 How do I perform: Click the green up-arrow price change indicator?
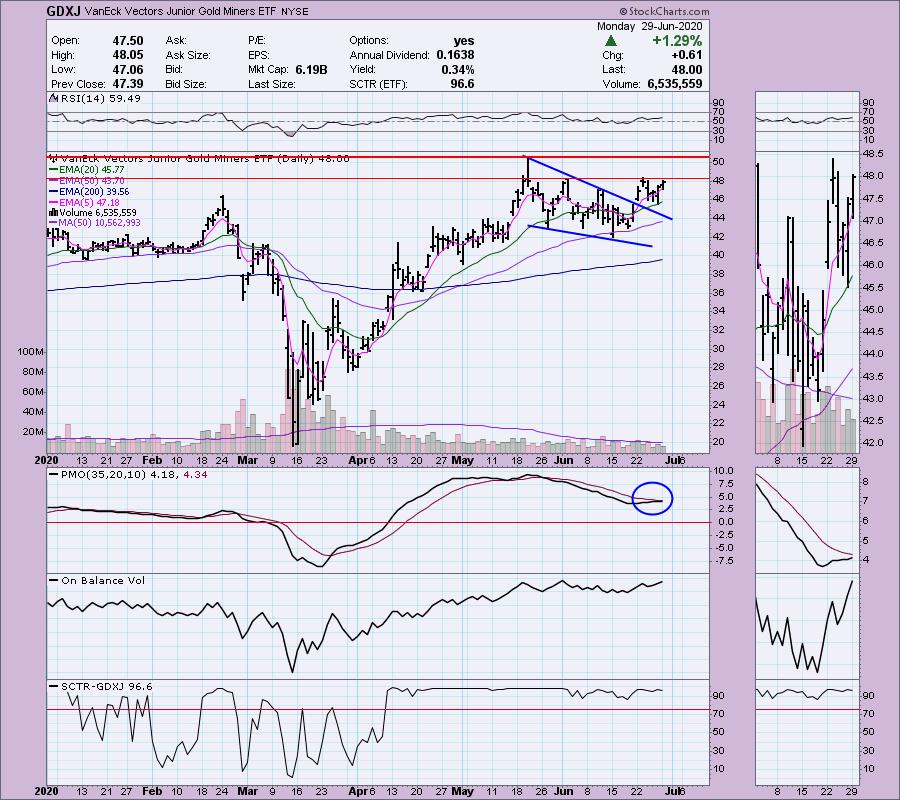[x=611, y=41]
